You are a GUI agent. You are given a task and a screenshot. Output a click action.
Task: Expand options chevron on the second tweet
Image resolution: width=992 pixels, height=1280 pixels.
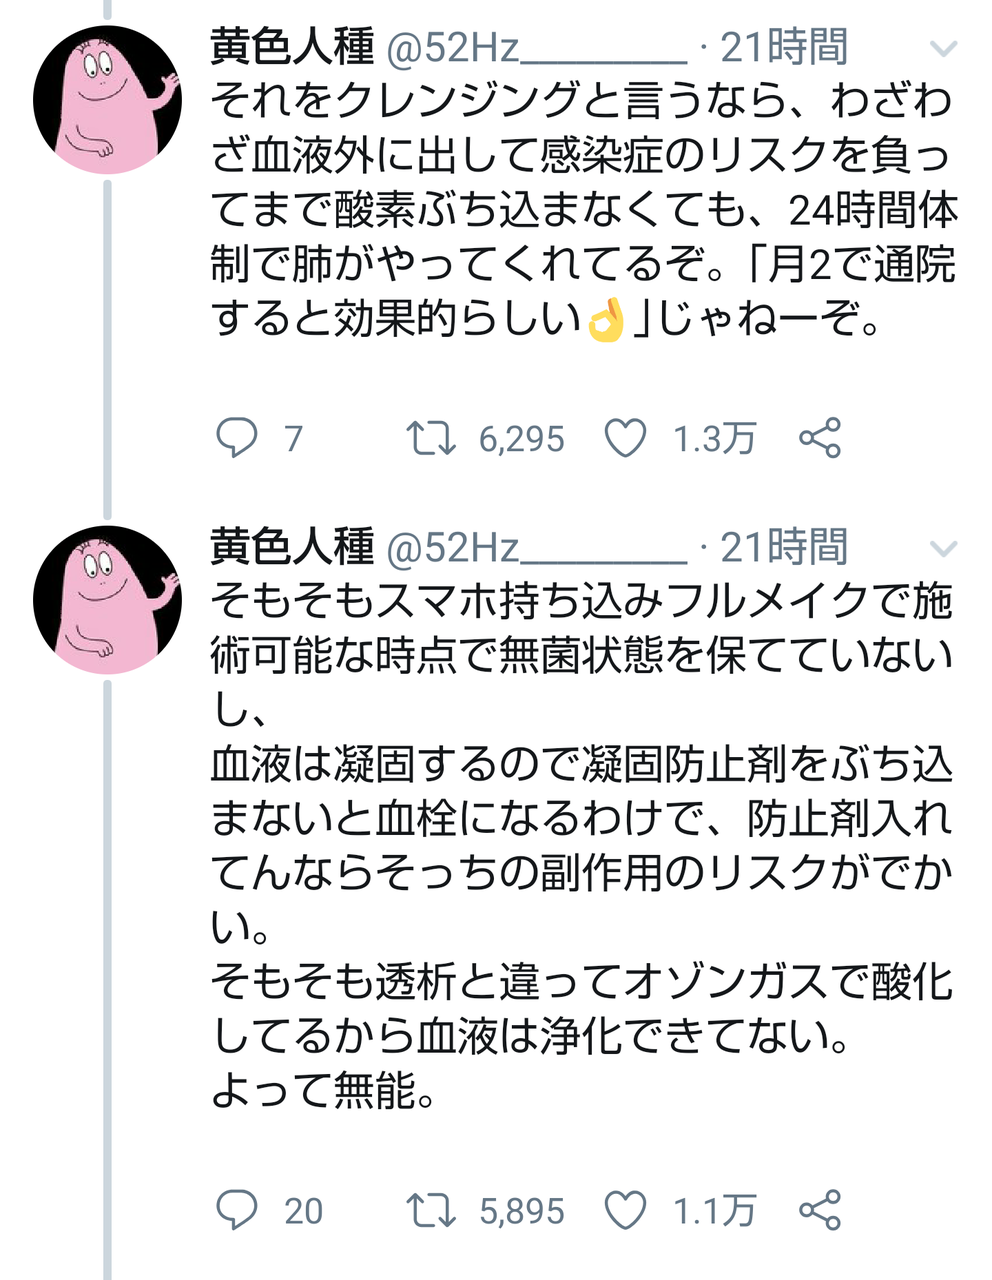(943, 548)
